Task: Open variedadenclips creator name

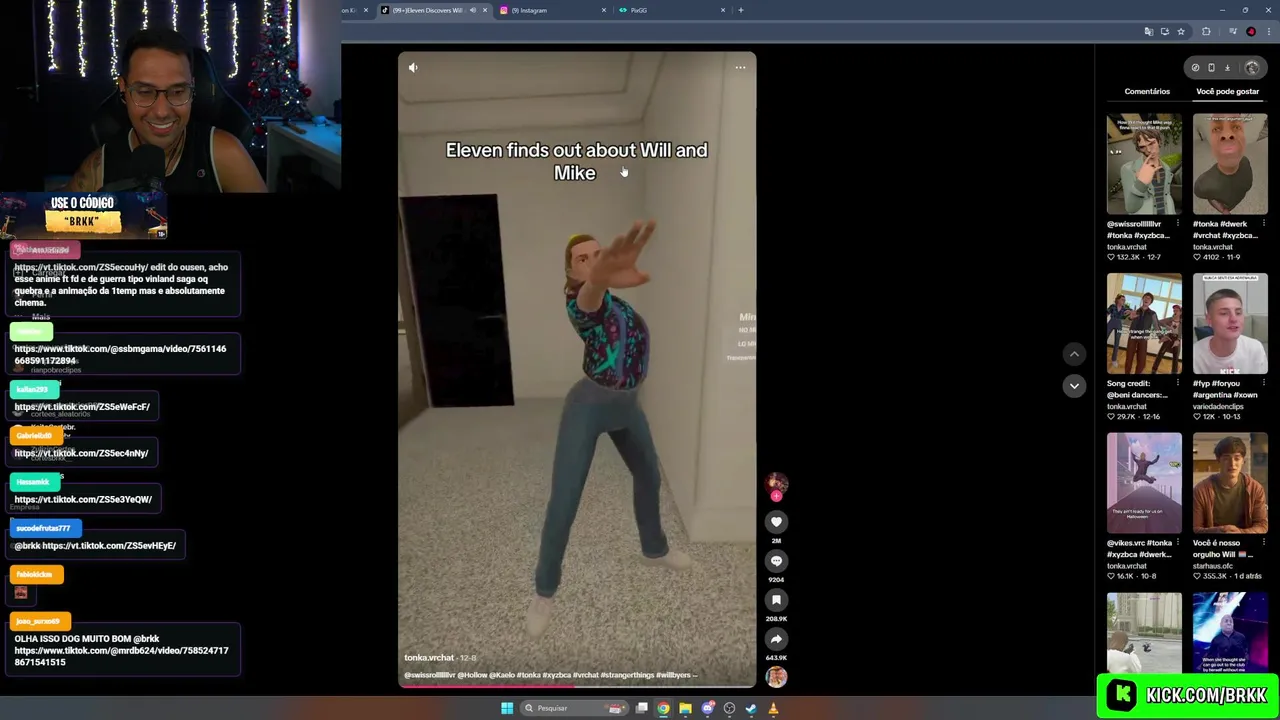Action: 1216,406
